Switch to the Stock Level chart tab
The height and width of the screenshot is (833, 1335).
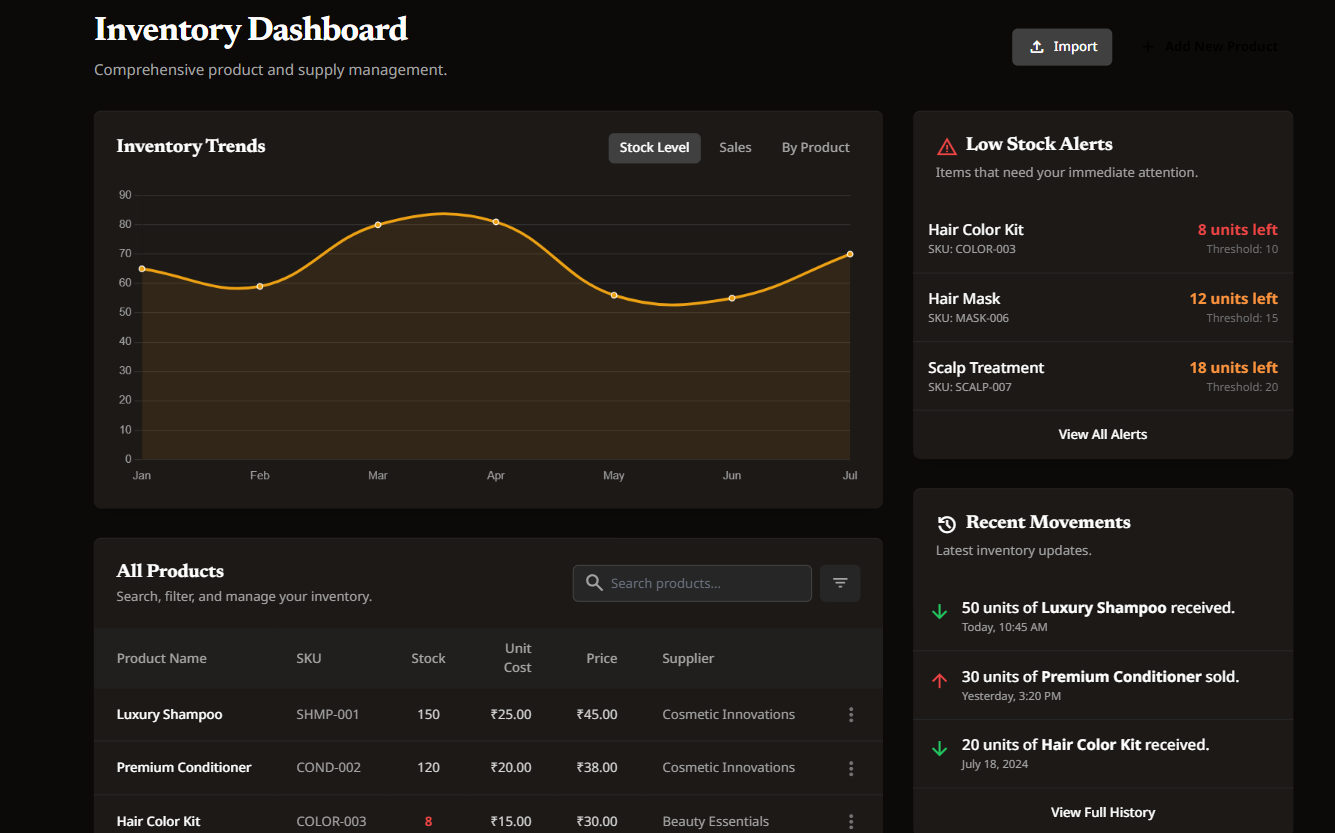click(x=654, y=148)
